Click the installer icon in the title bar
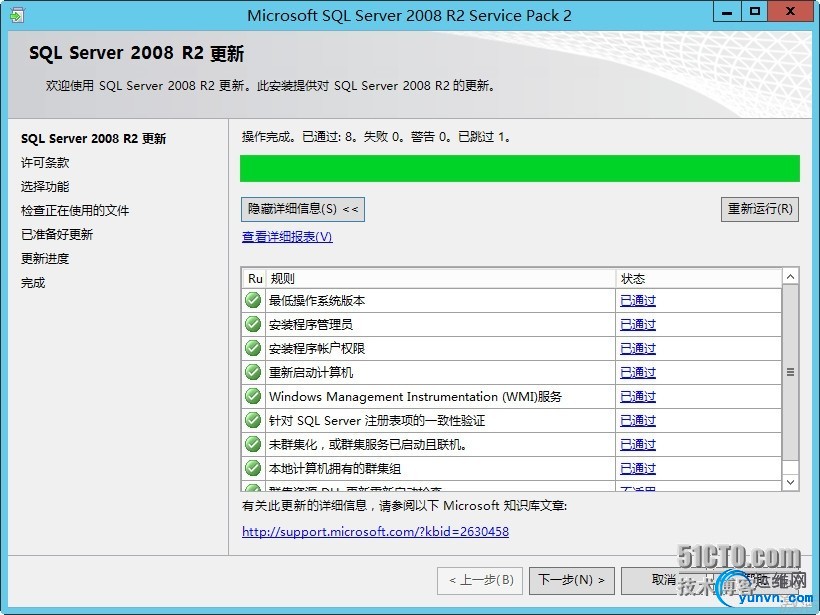This screenshot has width=820, height=615. pos(16,15)
